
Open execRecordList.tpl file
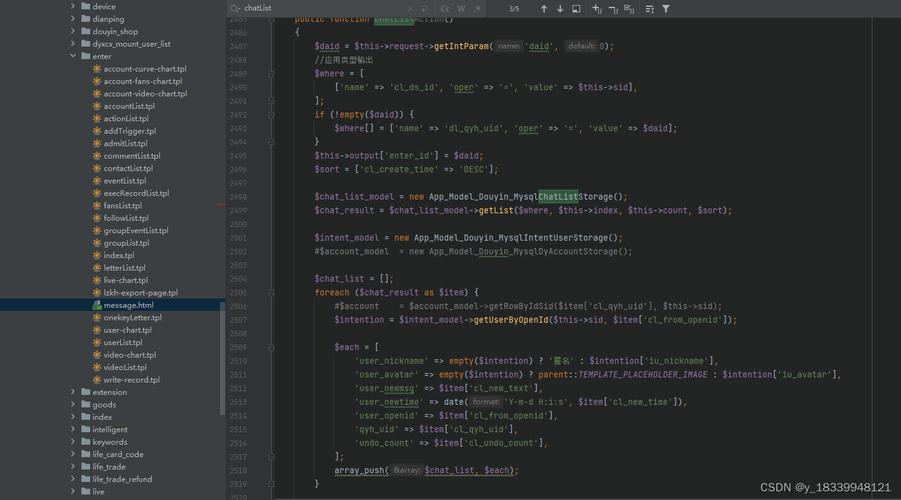click(x=136, y=193)
